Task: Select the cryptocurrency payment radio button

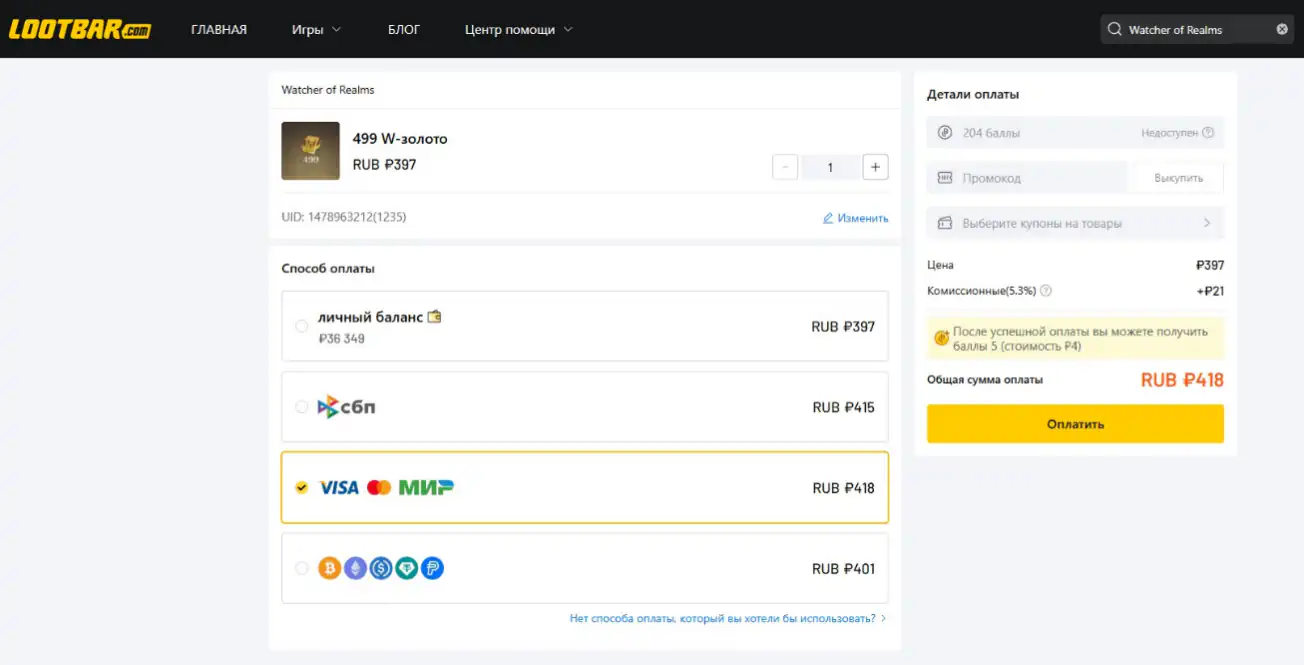Action: 301,568
